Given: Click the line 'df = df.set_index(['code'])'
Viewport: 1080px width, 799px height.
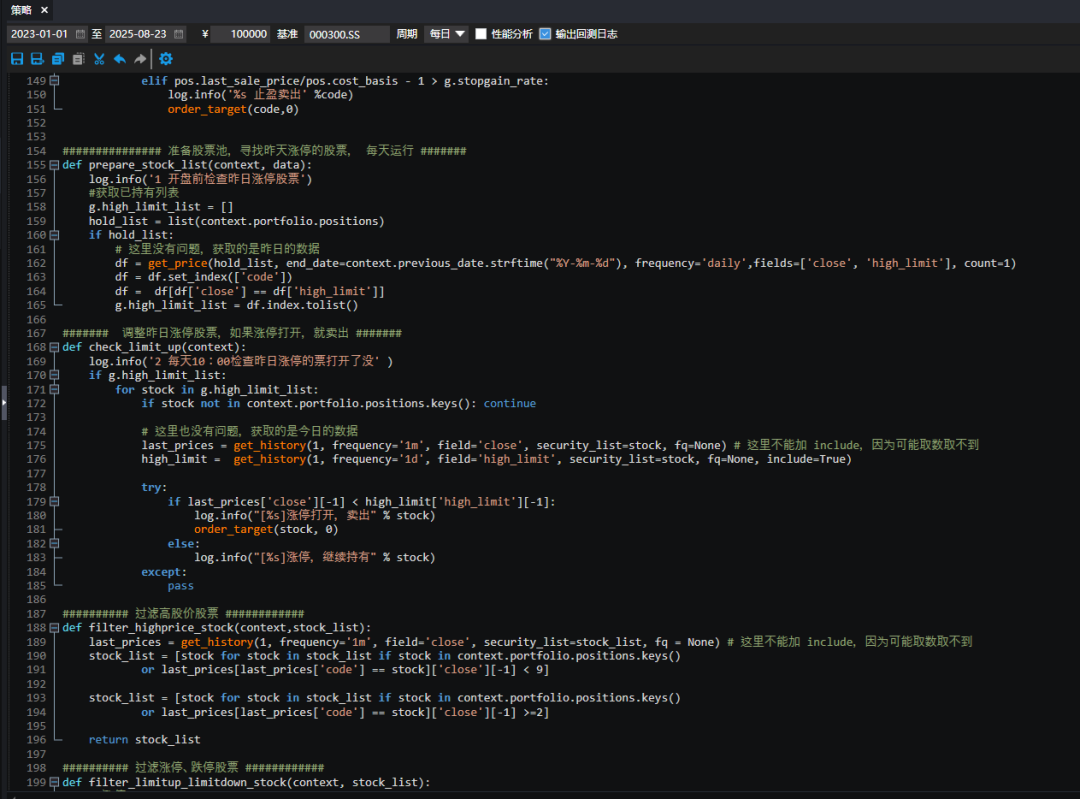Looking at the screenshot, I should coord(204,277).
